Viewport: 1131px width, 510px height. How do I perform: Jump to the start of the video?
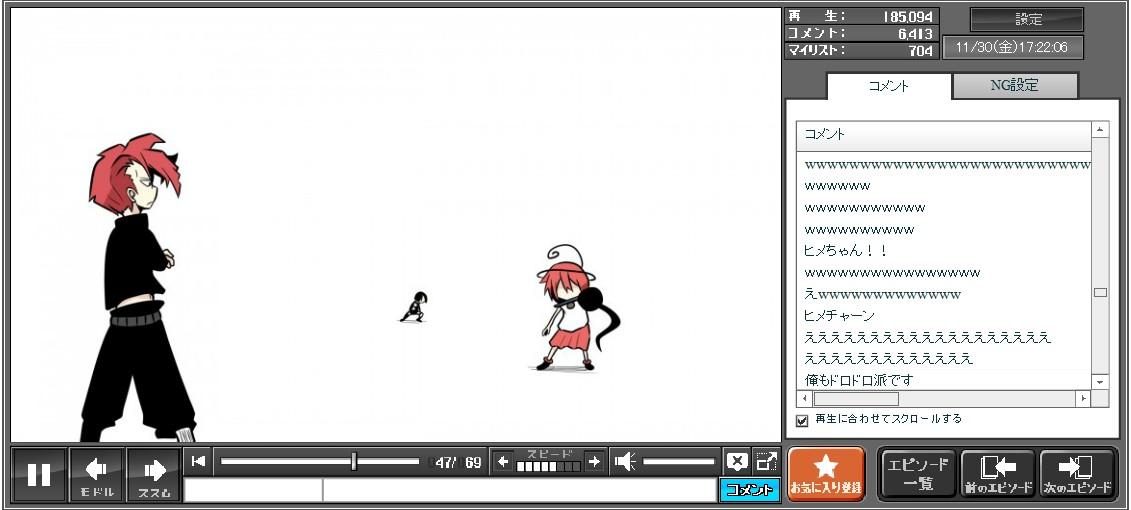click(x=199, y=461)
